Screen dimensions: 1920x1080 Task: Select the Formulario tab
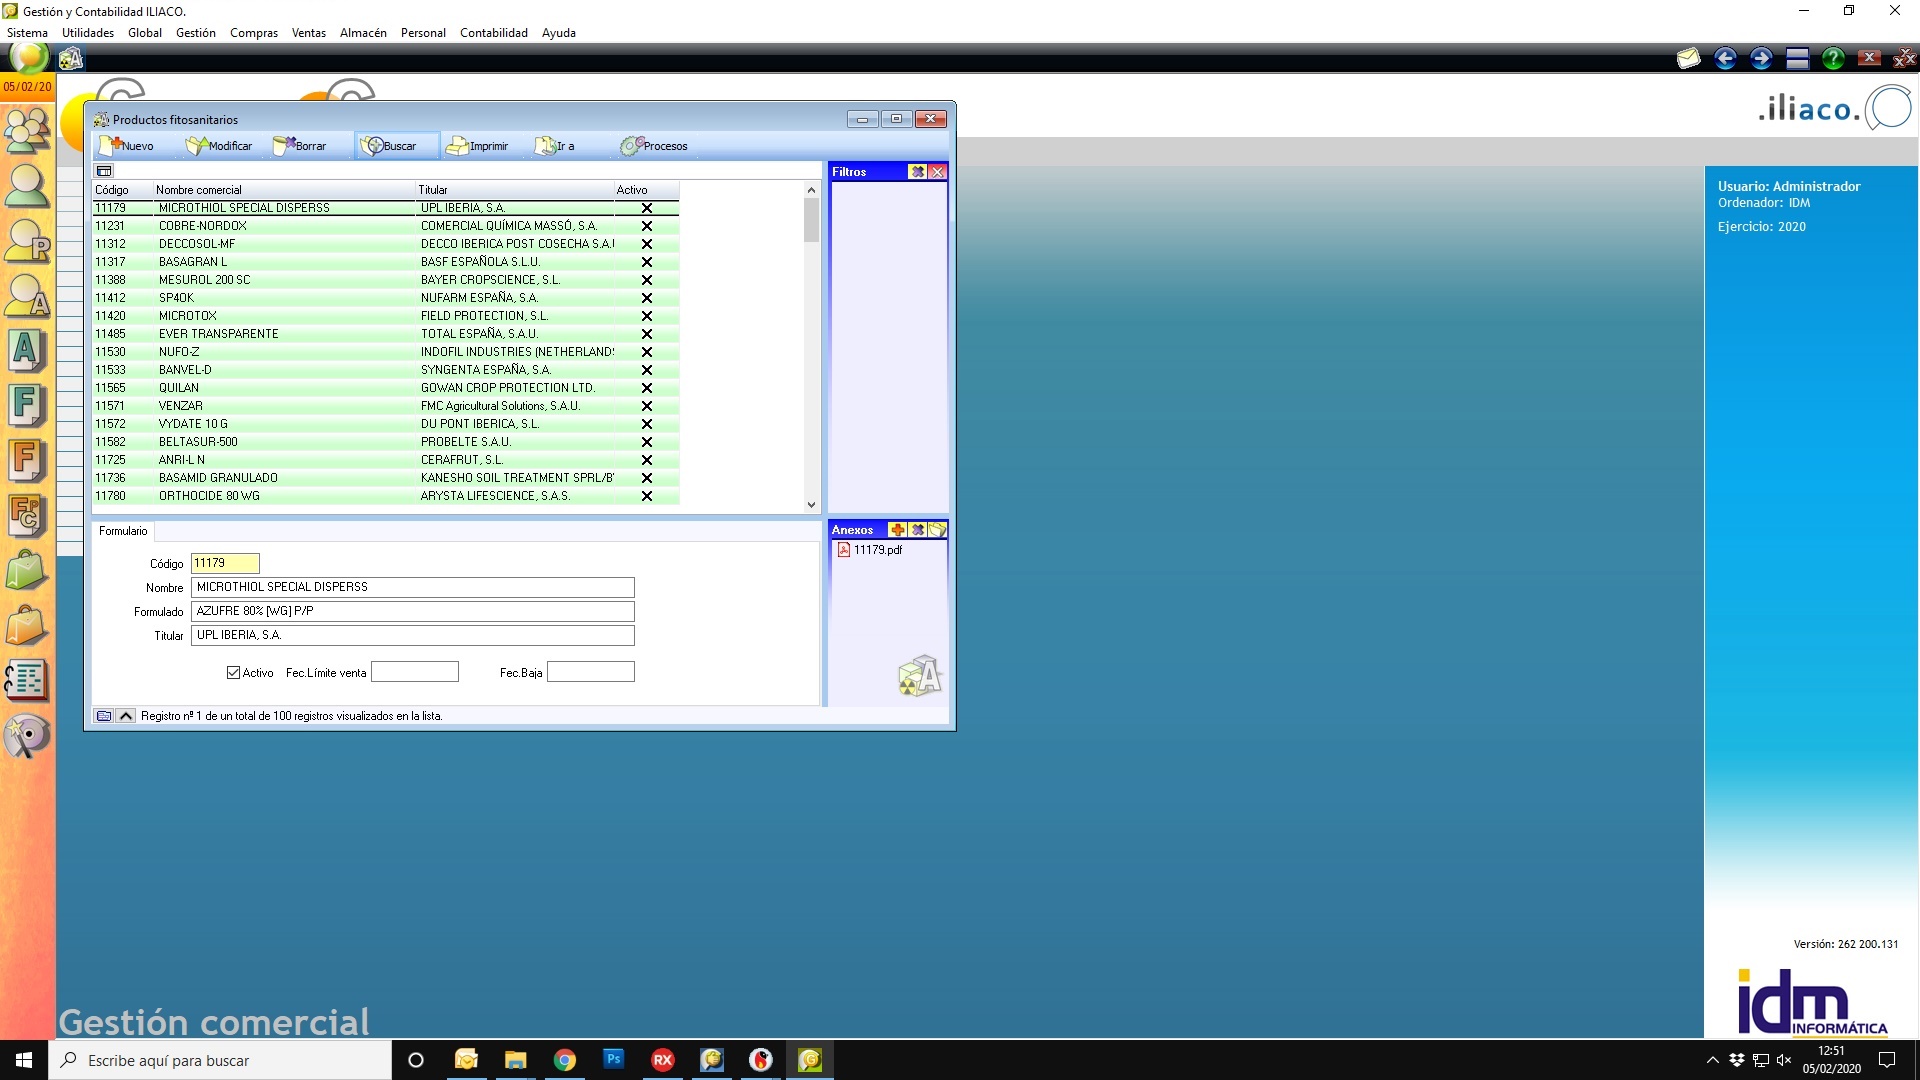pyautogui.click(x=123, y=531)
